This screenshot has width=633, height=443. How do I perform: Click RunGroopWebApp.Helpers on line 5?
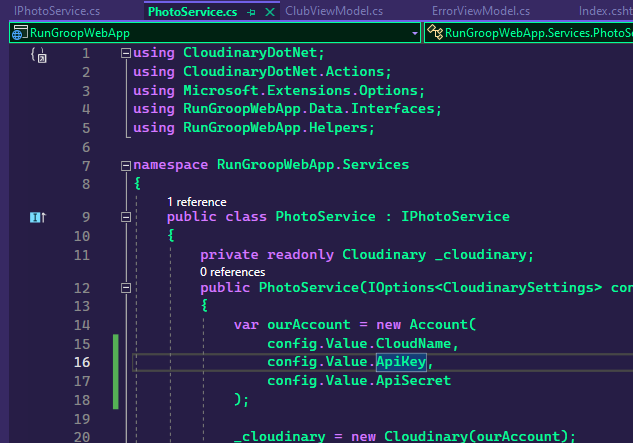coord(275,128)
